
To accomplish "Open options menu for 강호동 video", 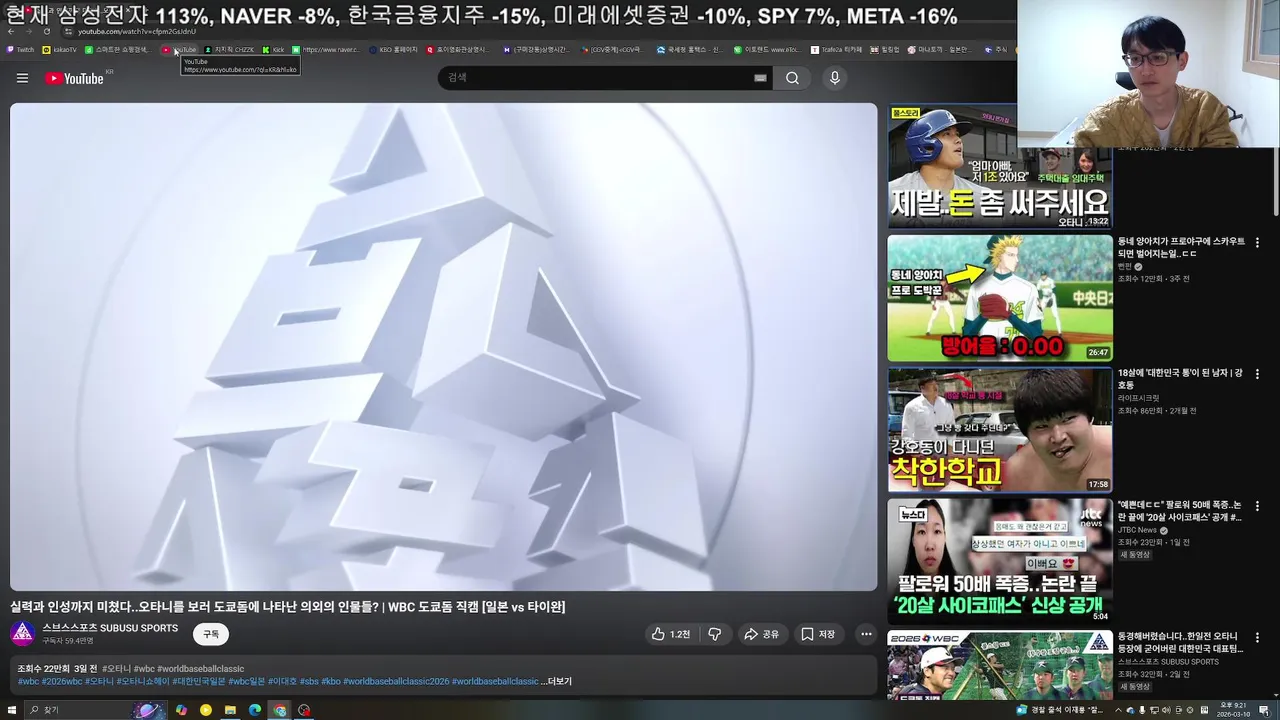I will pos(1257,374).
